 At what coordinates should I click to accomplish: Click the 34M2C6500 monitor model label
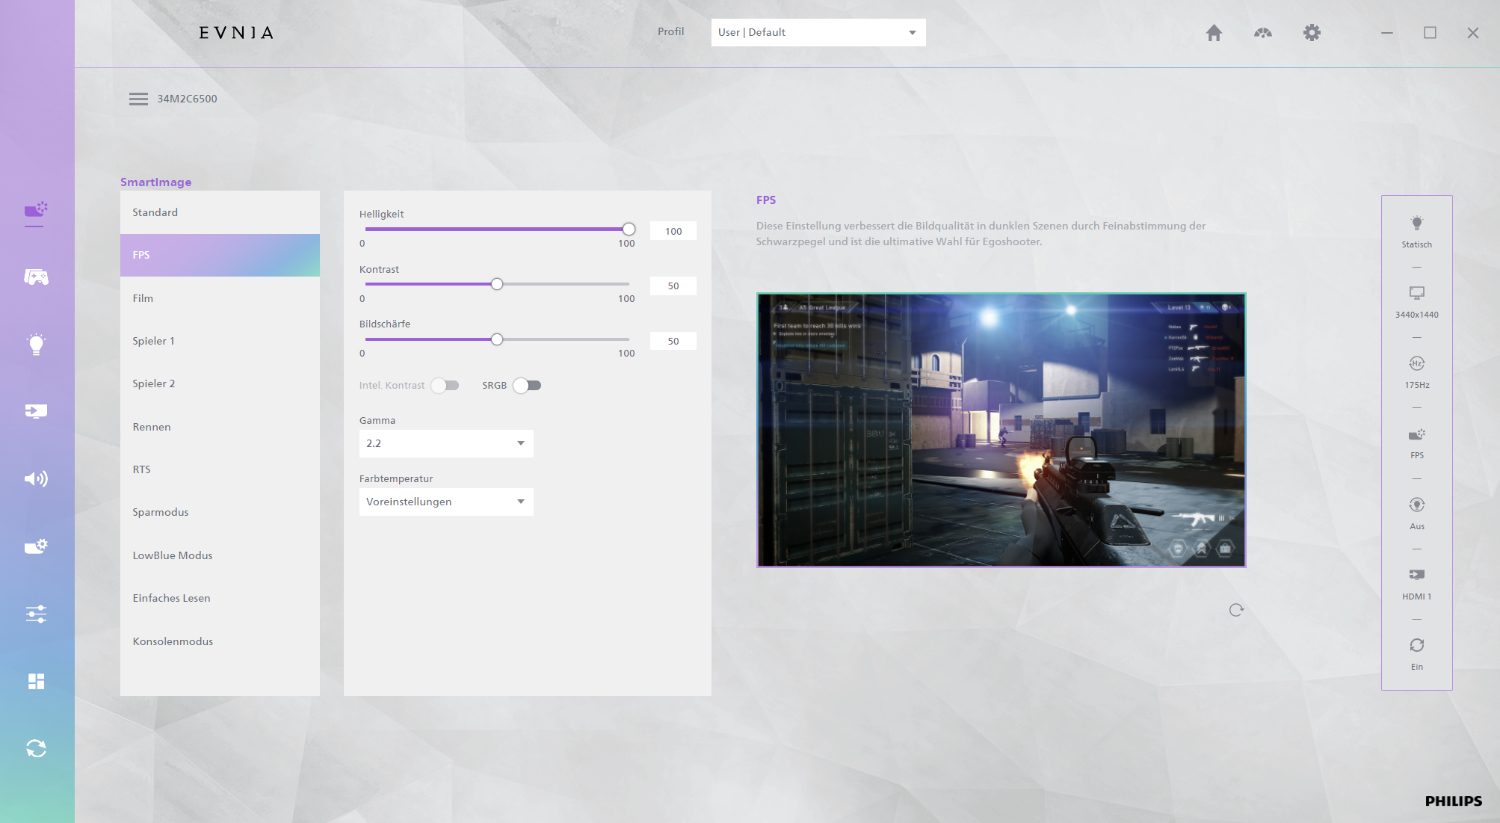click(x=187, y=99)
